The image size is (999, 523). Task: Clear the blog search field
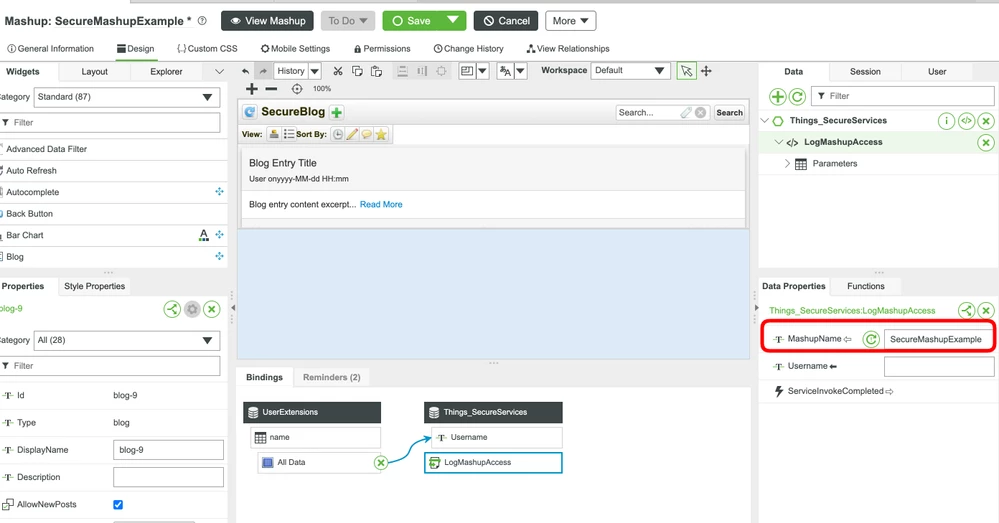700,113
